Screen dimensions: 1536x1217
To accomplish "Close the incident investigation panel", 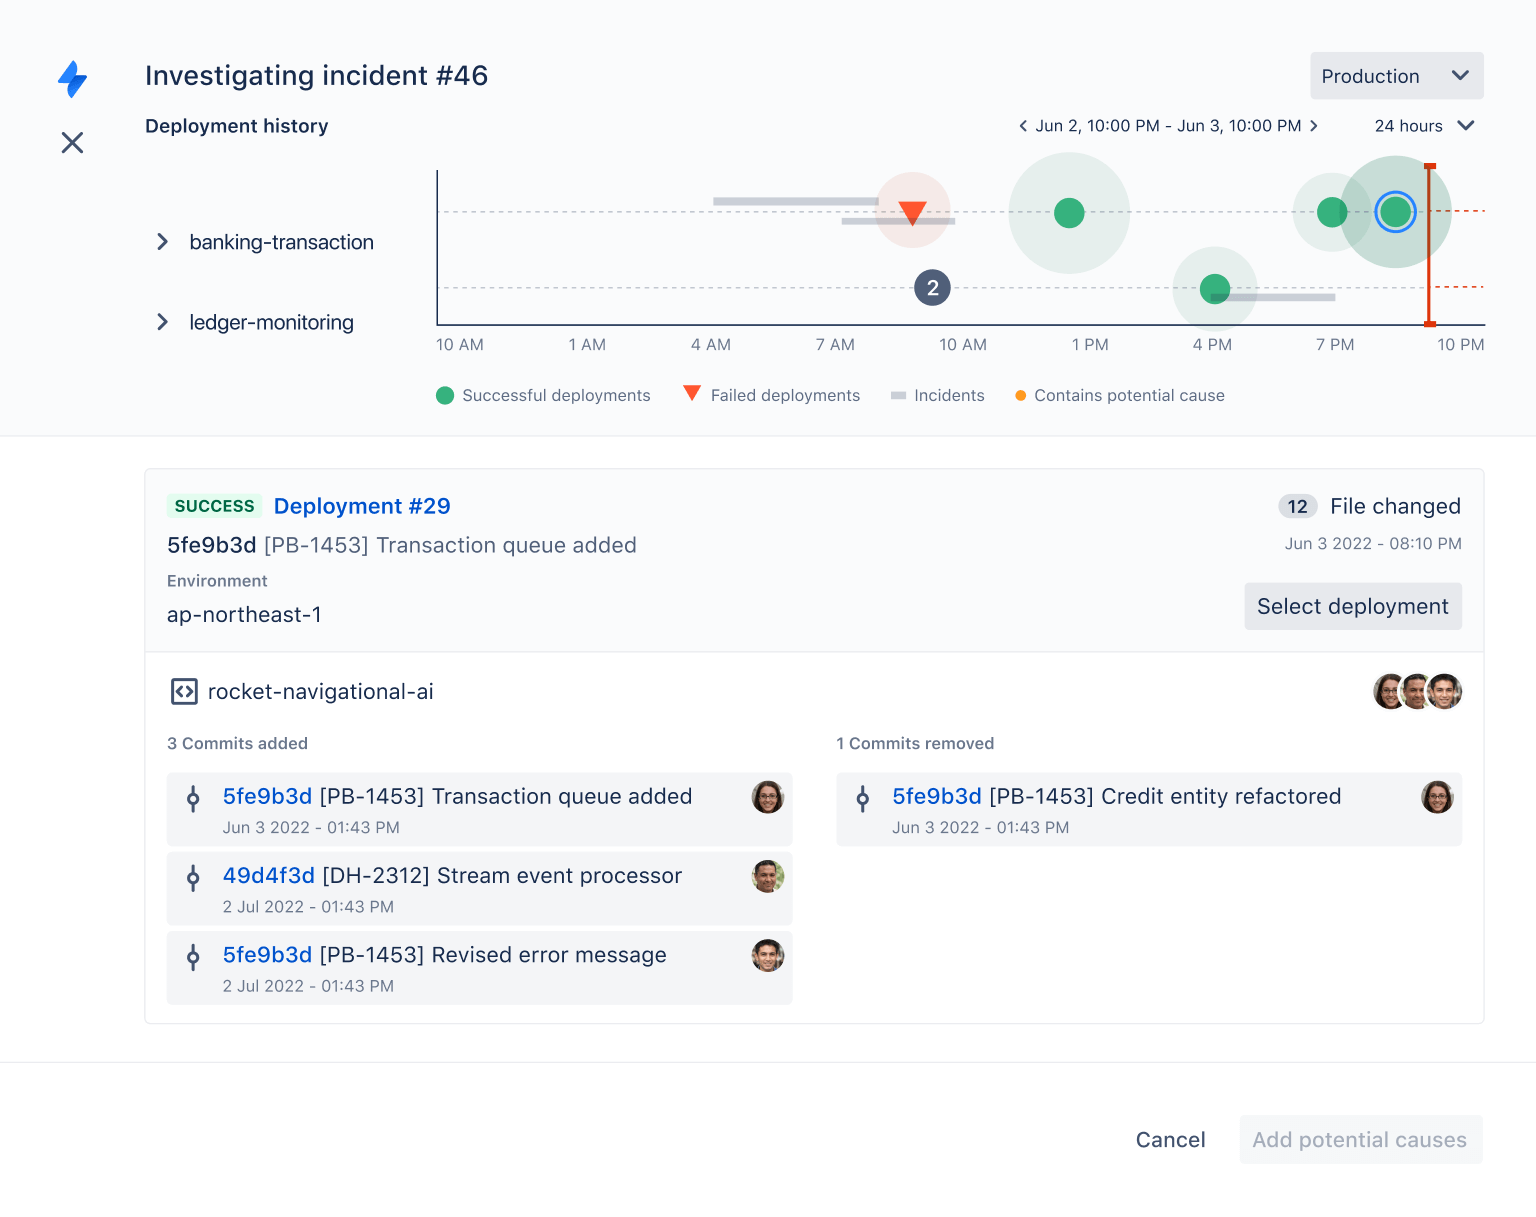I will point(72,143).
